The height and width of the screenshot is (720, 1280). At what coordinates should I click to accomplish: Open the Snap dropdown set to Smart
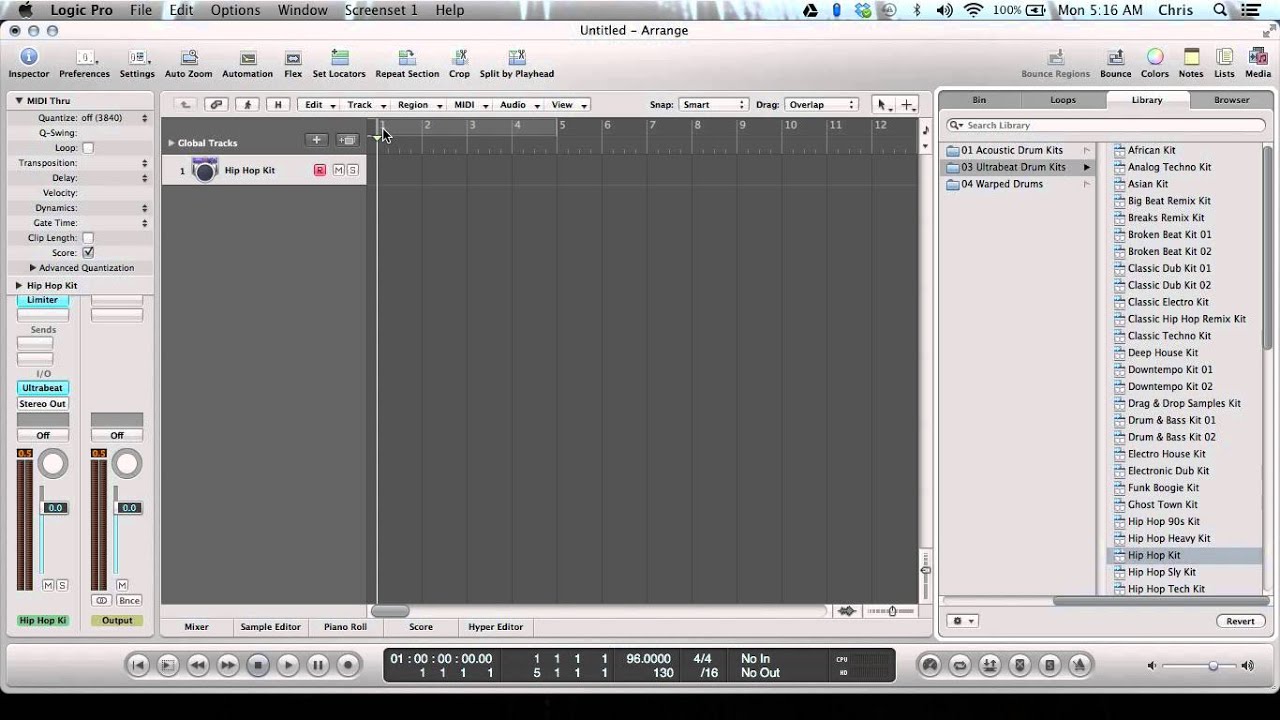tap(713, 104)
